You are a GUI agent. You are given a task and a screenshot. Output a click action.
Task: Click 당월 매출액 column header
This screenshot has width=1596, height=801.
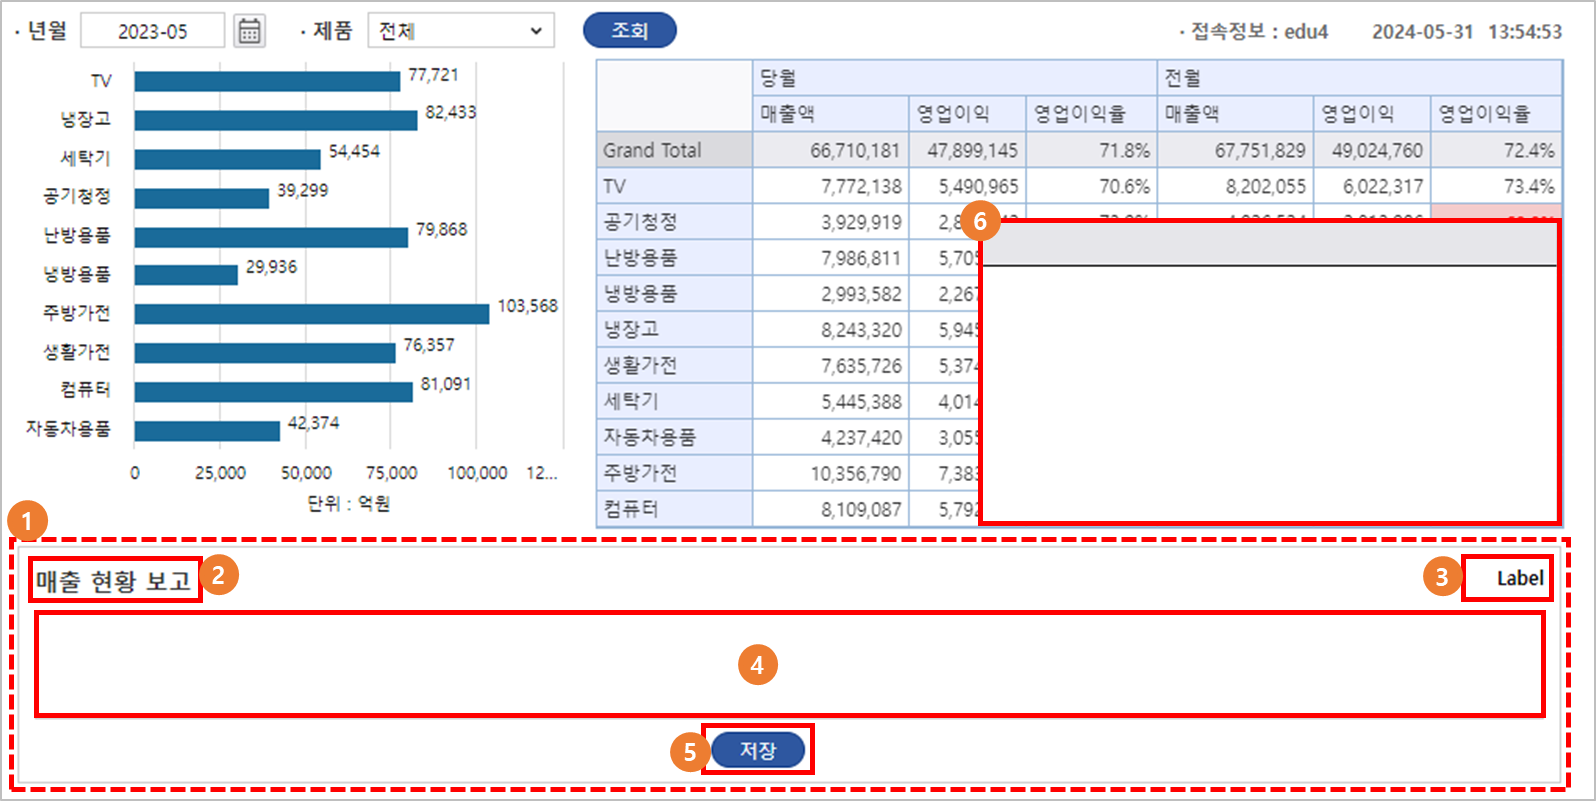click(831, 114)
